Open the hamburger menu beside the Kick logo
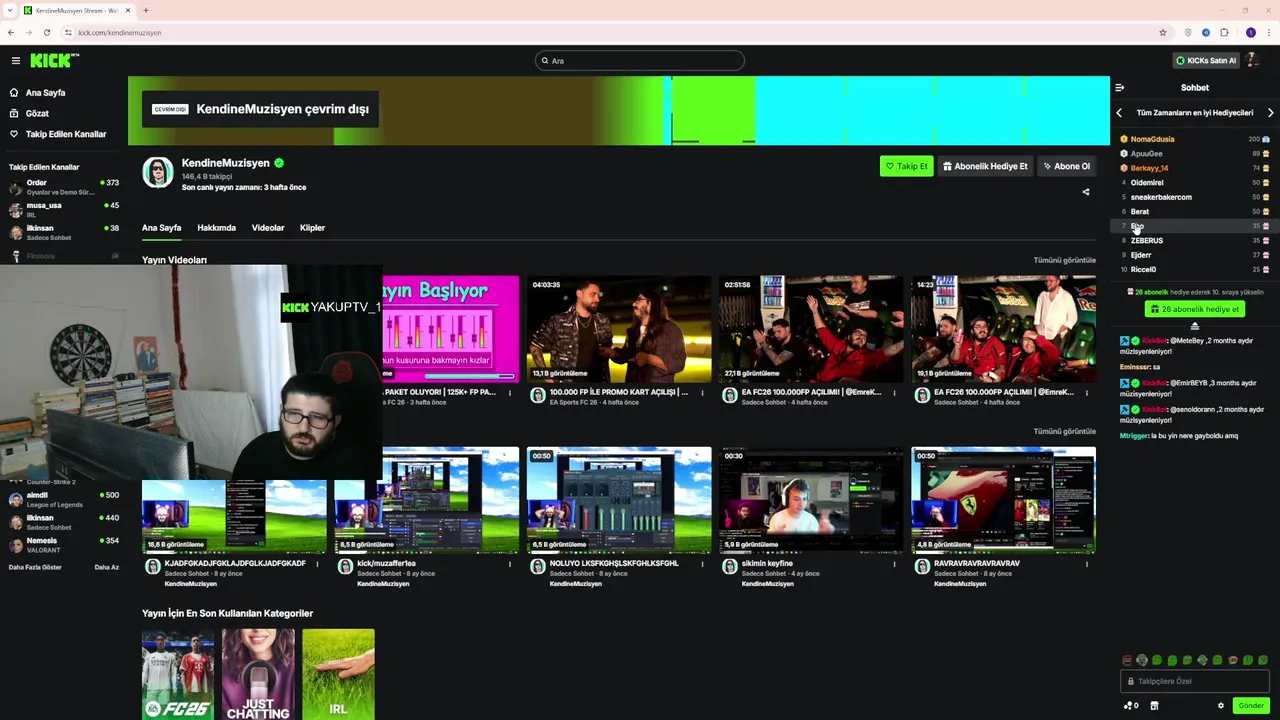The image size is (1280, 720). (15, 61)
